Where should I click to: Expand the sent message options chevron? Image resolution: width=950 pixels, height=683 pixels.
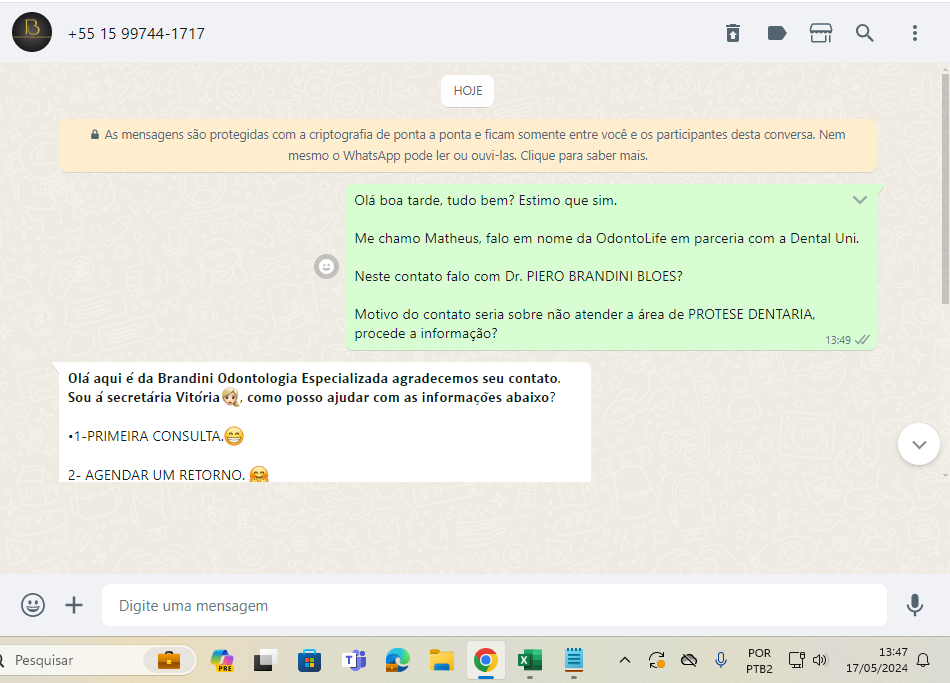[860, 200]
